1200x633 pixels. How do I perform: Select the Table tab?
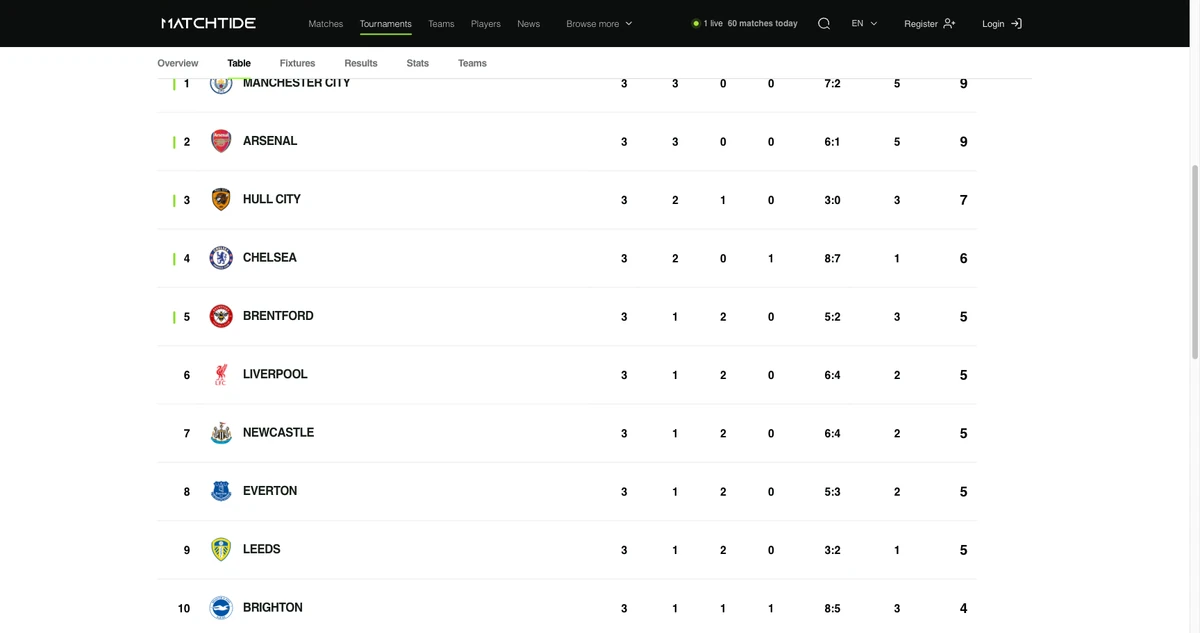(x=239, y=63)
